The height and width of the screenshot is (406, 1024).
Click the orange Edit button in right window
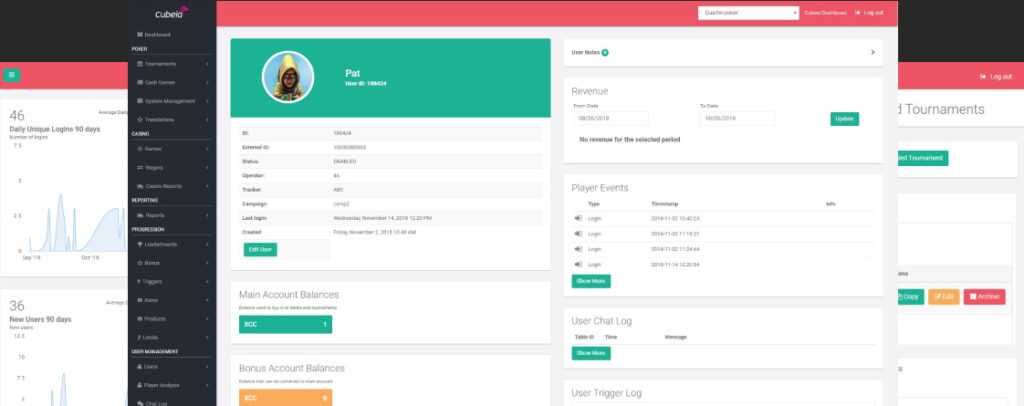[x=944, y=296]
